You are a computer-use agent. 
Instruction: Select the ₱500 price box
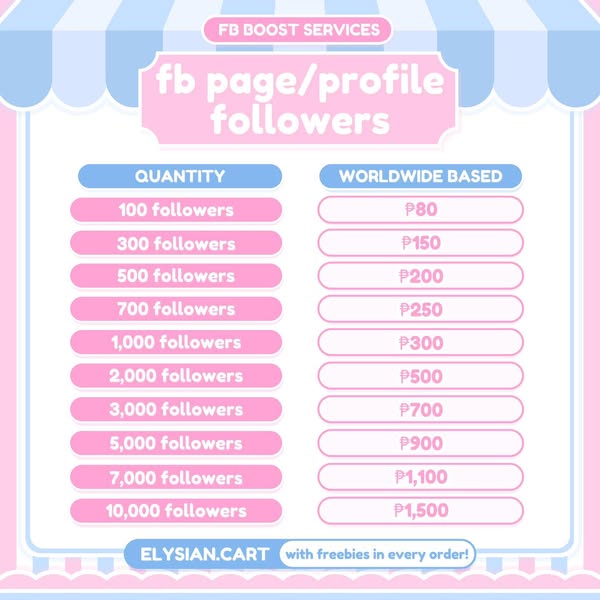pos(420,376)
